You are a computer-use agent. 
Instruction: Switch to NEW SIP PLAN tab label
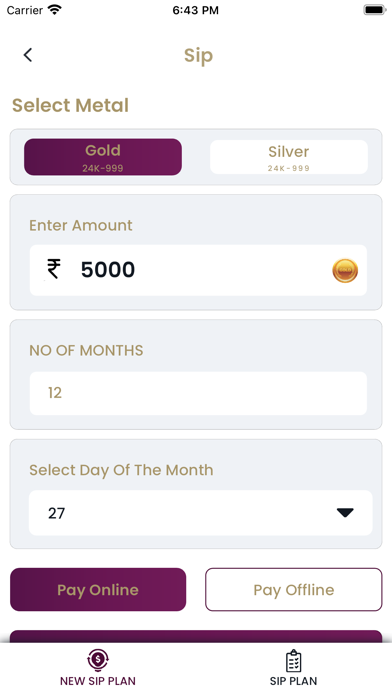(98, 681)
